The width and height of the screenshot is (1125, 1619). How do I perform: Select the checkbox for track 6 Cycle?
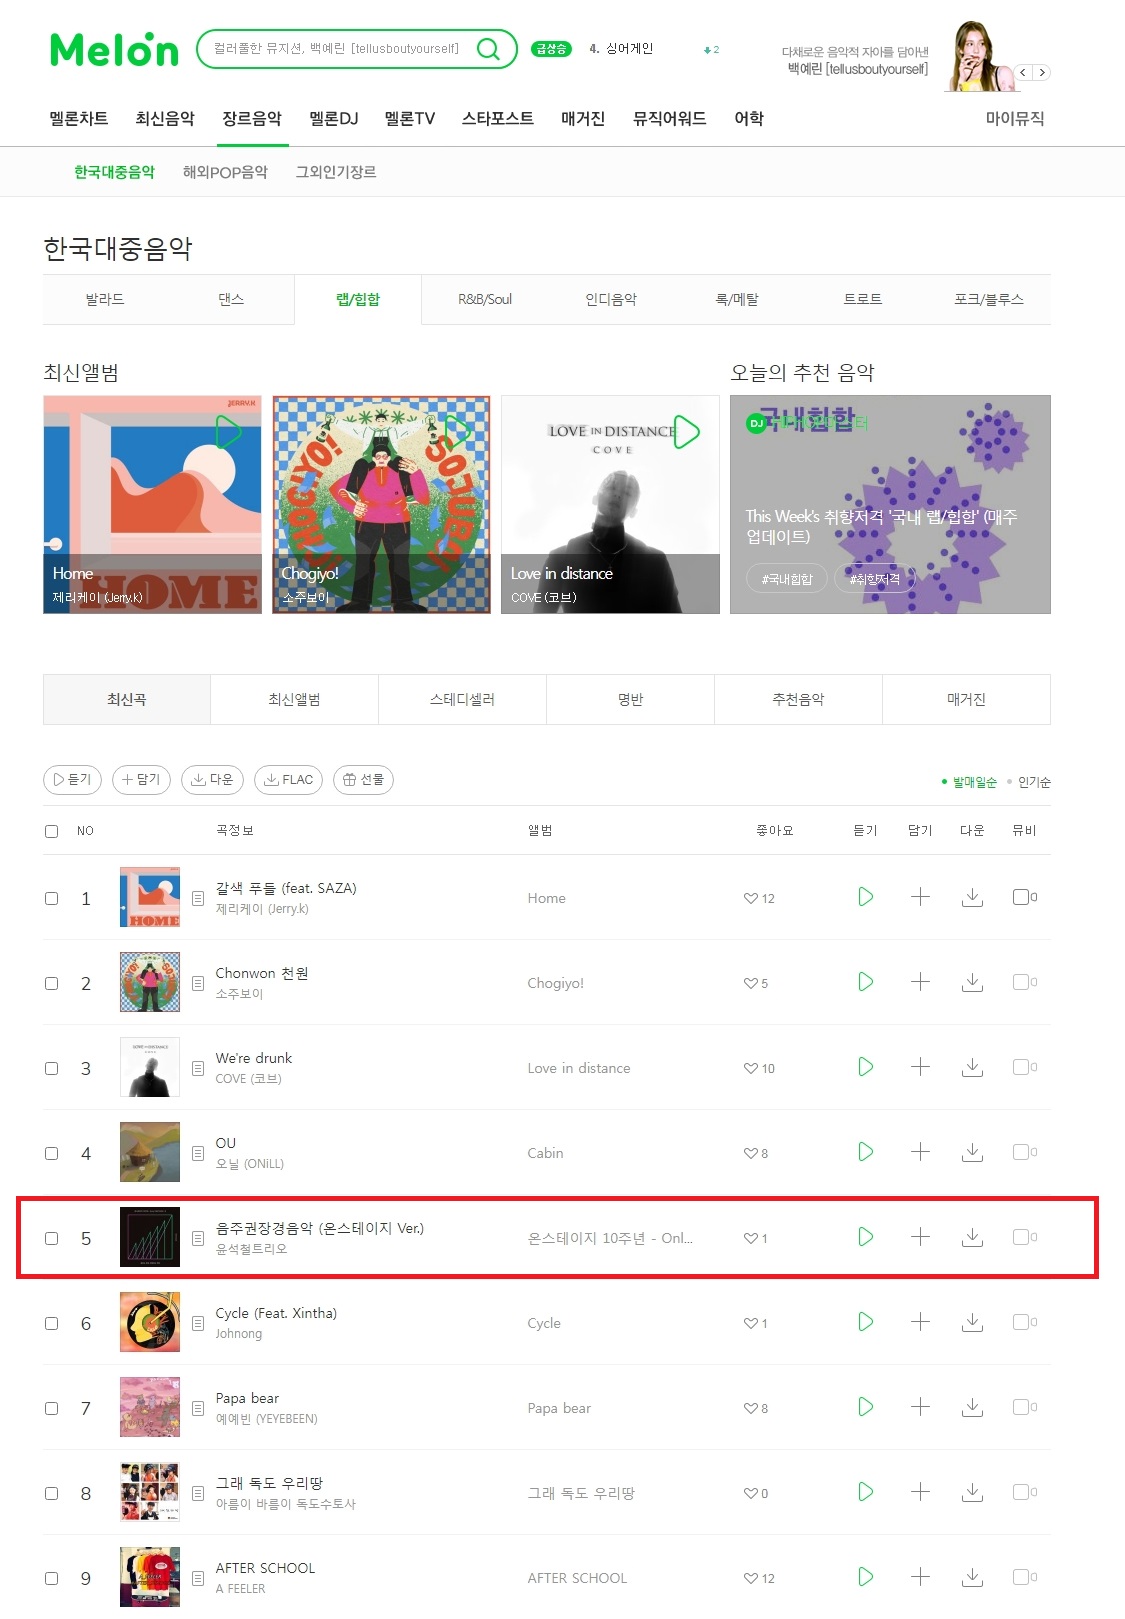pos(52,1323)
